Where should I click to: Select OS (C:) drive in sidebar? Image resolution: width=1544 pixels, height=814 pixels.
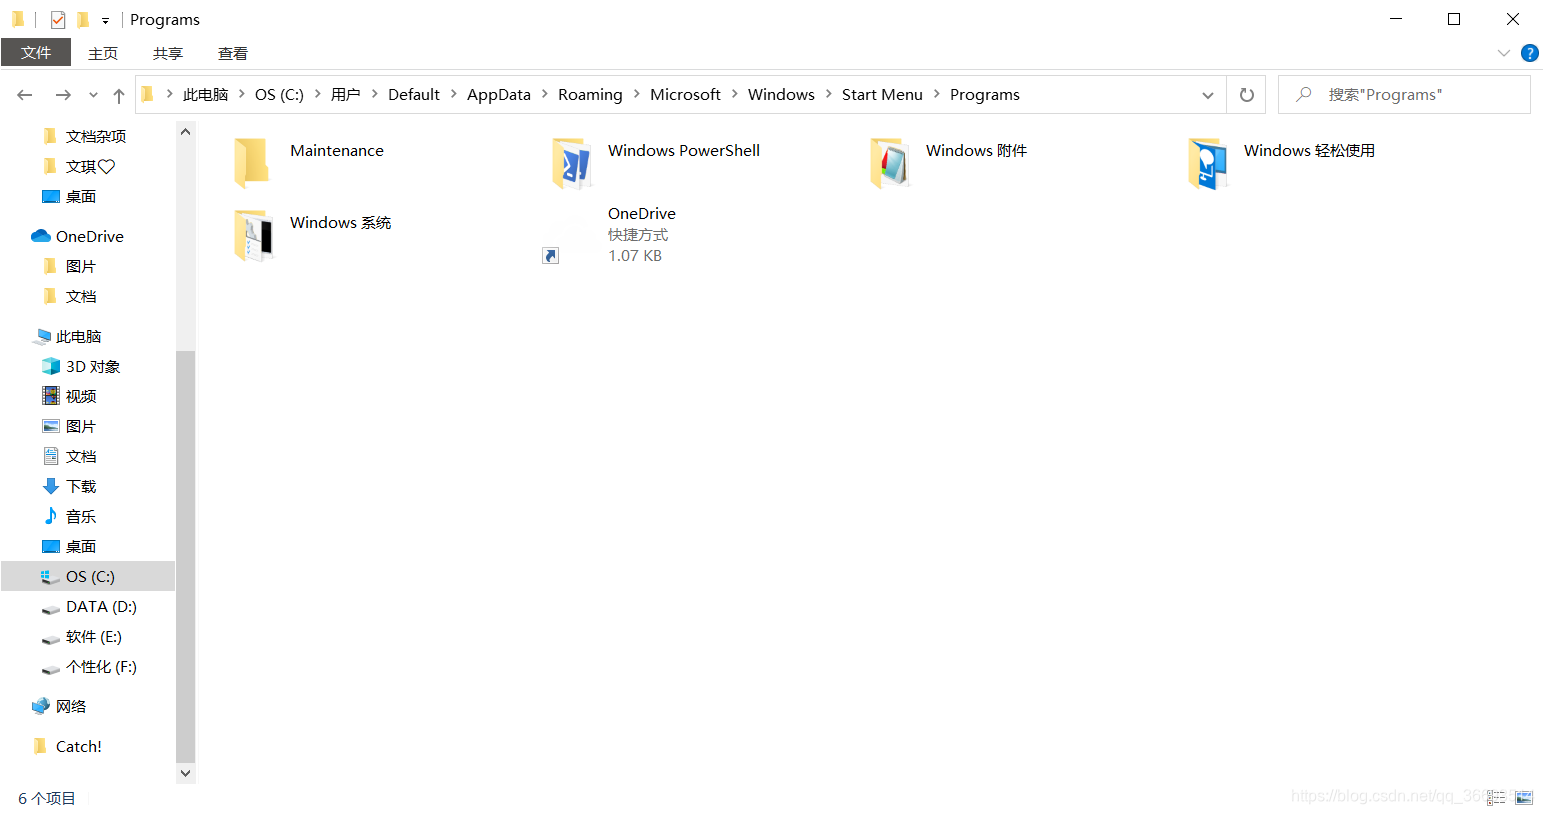pyautogui.click(x=89, y=577)
